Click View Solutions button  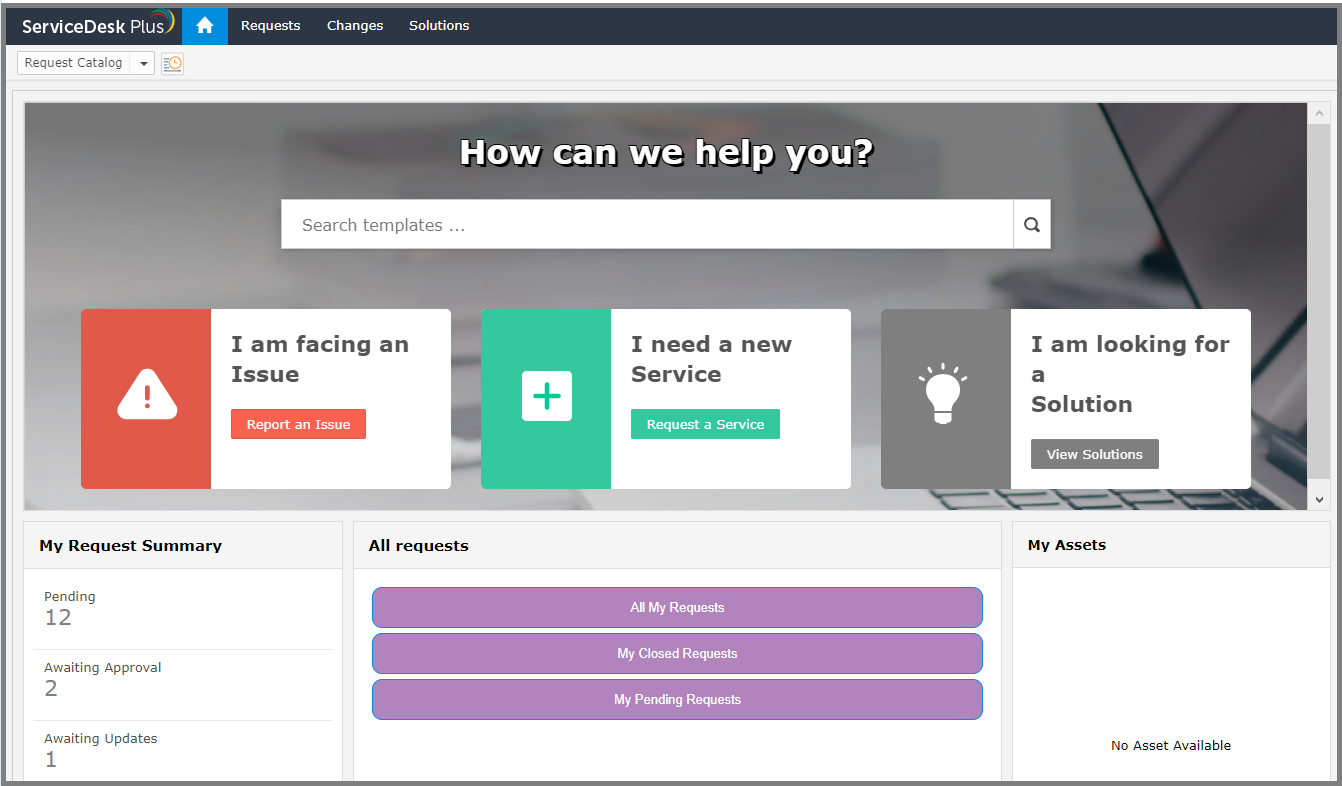point(1094,454)
